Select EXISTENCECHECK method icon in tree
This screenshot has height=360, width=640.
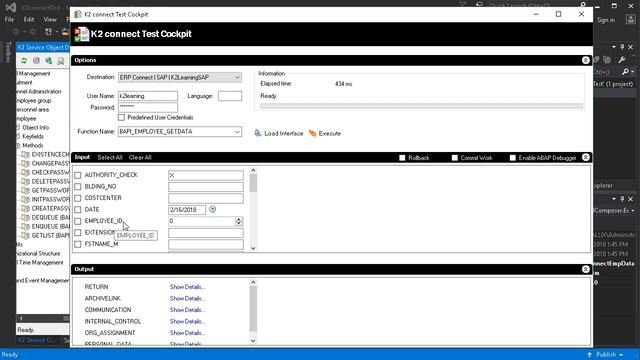pos(25,155)
